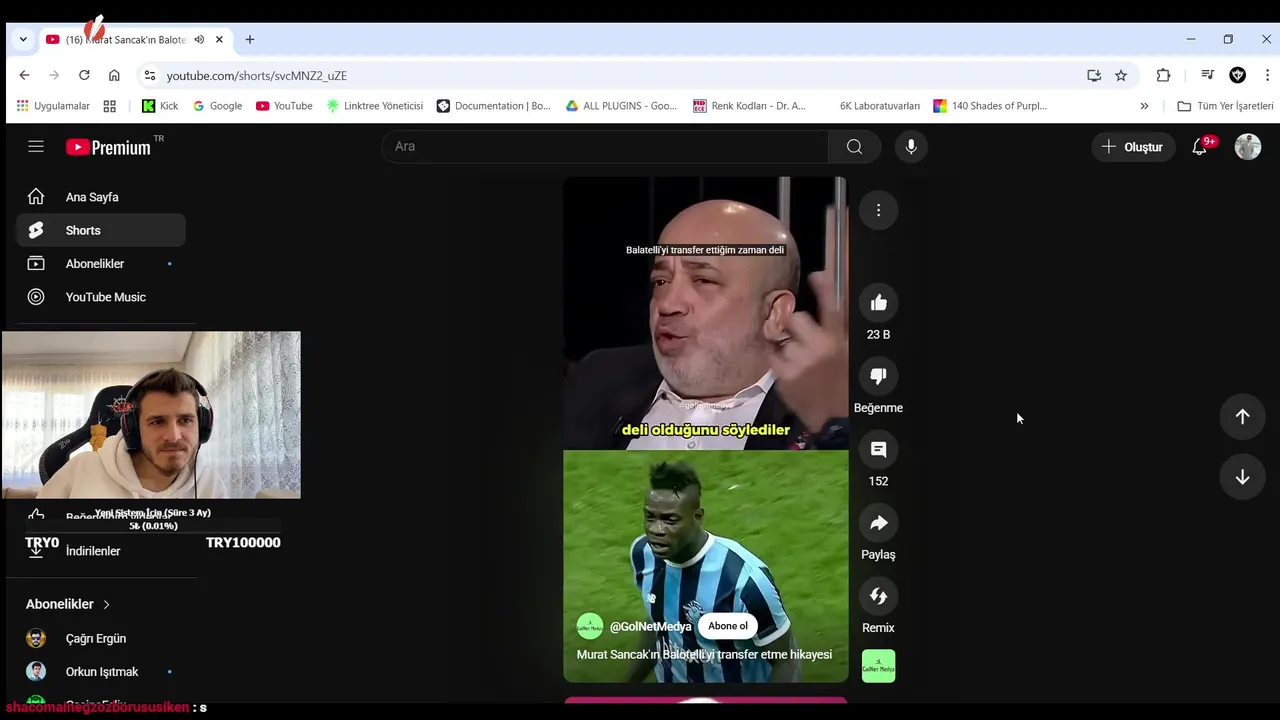
Task: Open the install app icon in address bar
Action: click(1094, 75)
